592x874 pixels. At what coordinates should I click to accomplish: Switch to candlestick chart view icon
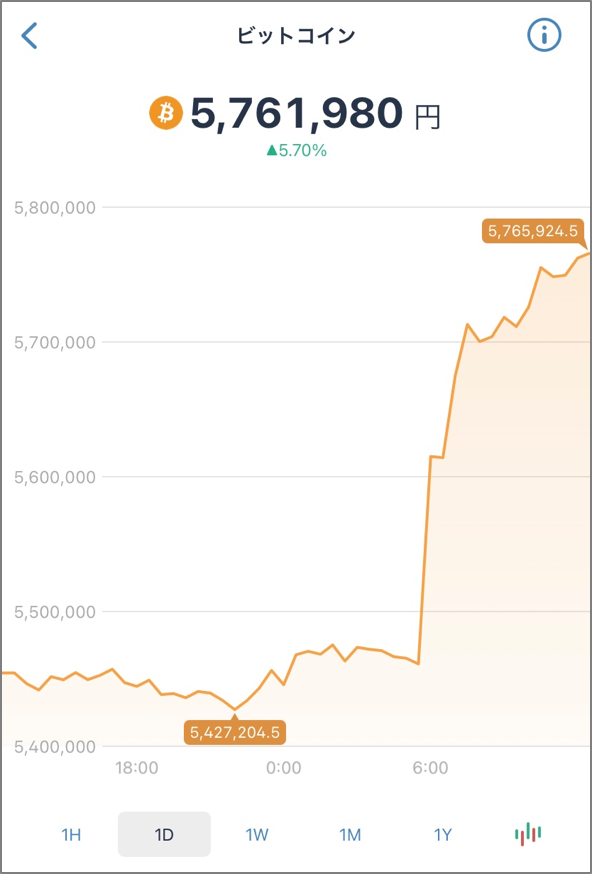point(528,834)
